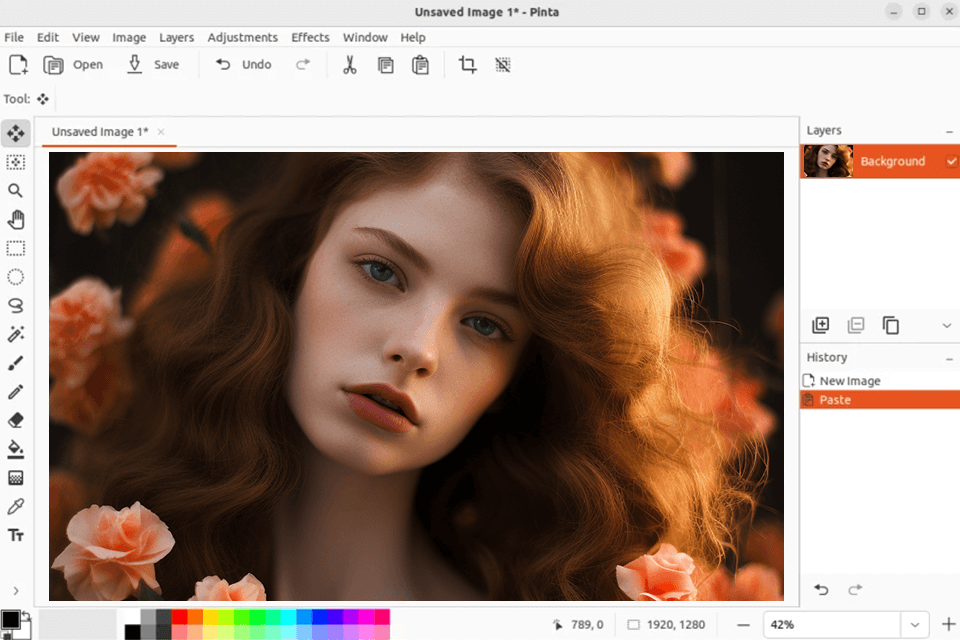Open the File menu

click(x=14, y=37)
